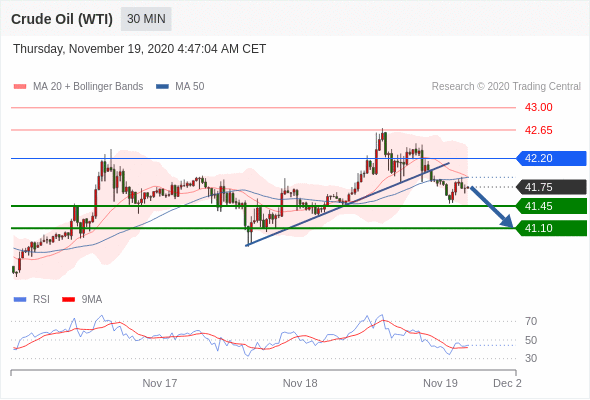Select the 42.20 blue pivot price tag

pyautogui.click(x=551, y=158)
